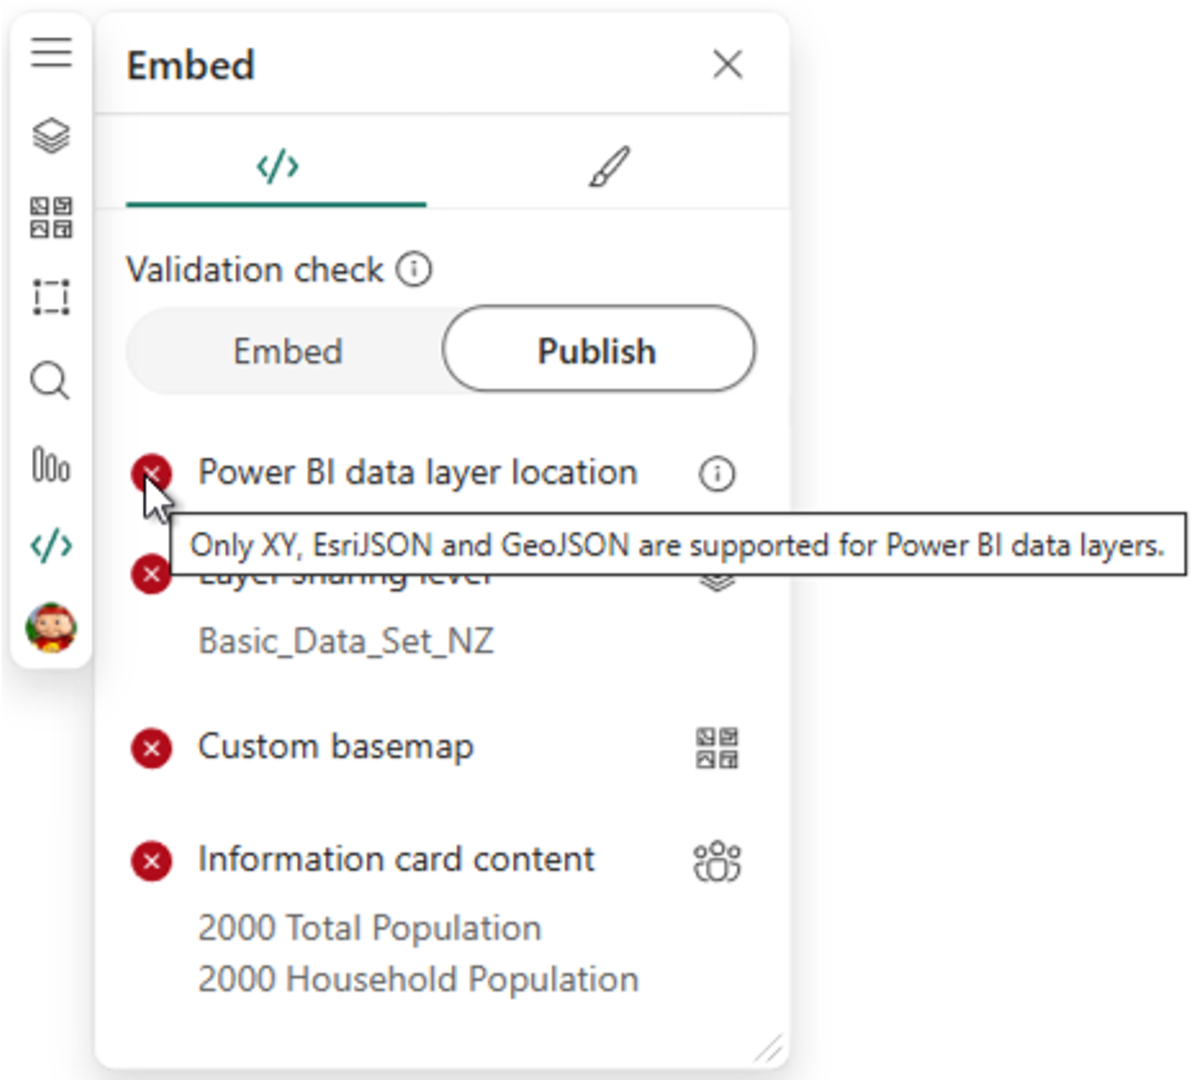
Task: Click the Basic_Data_Set_NZ layer name
Action: 346,641
